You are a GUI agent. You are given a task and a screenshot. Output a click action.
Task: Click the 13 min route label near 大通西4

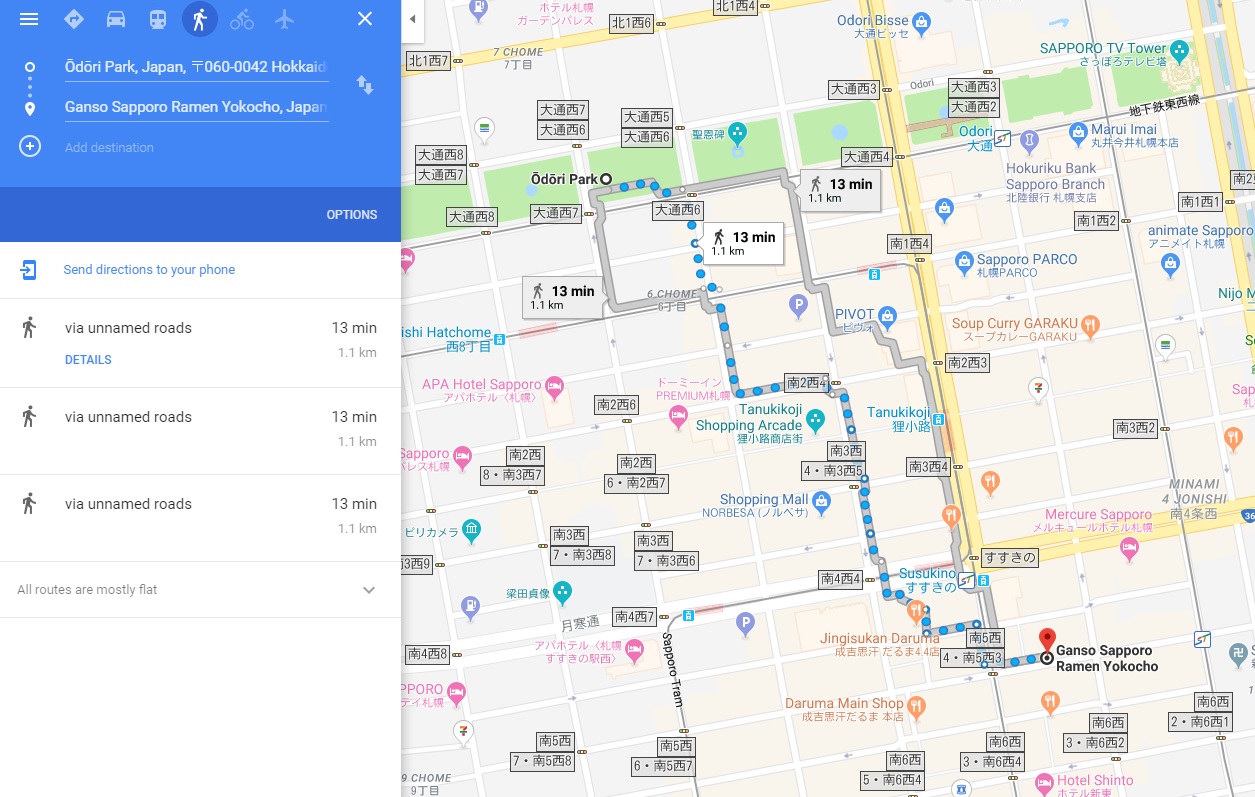840,190
